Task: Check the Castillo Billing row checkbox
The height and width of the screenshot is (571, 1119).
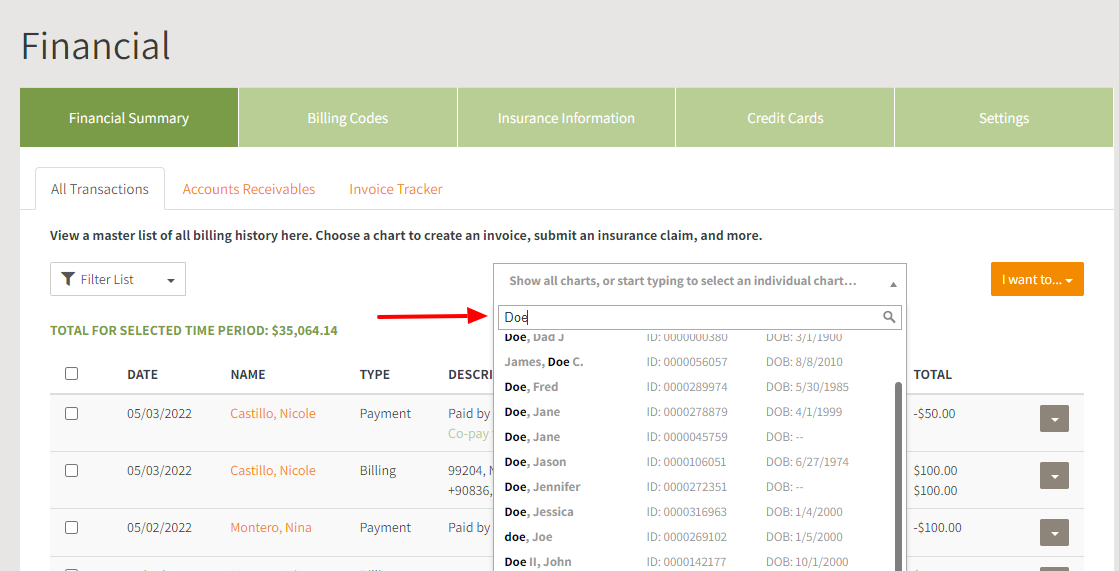Action: [71, 471]
